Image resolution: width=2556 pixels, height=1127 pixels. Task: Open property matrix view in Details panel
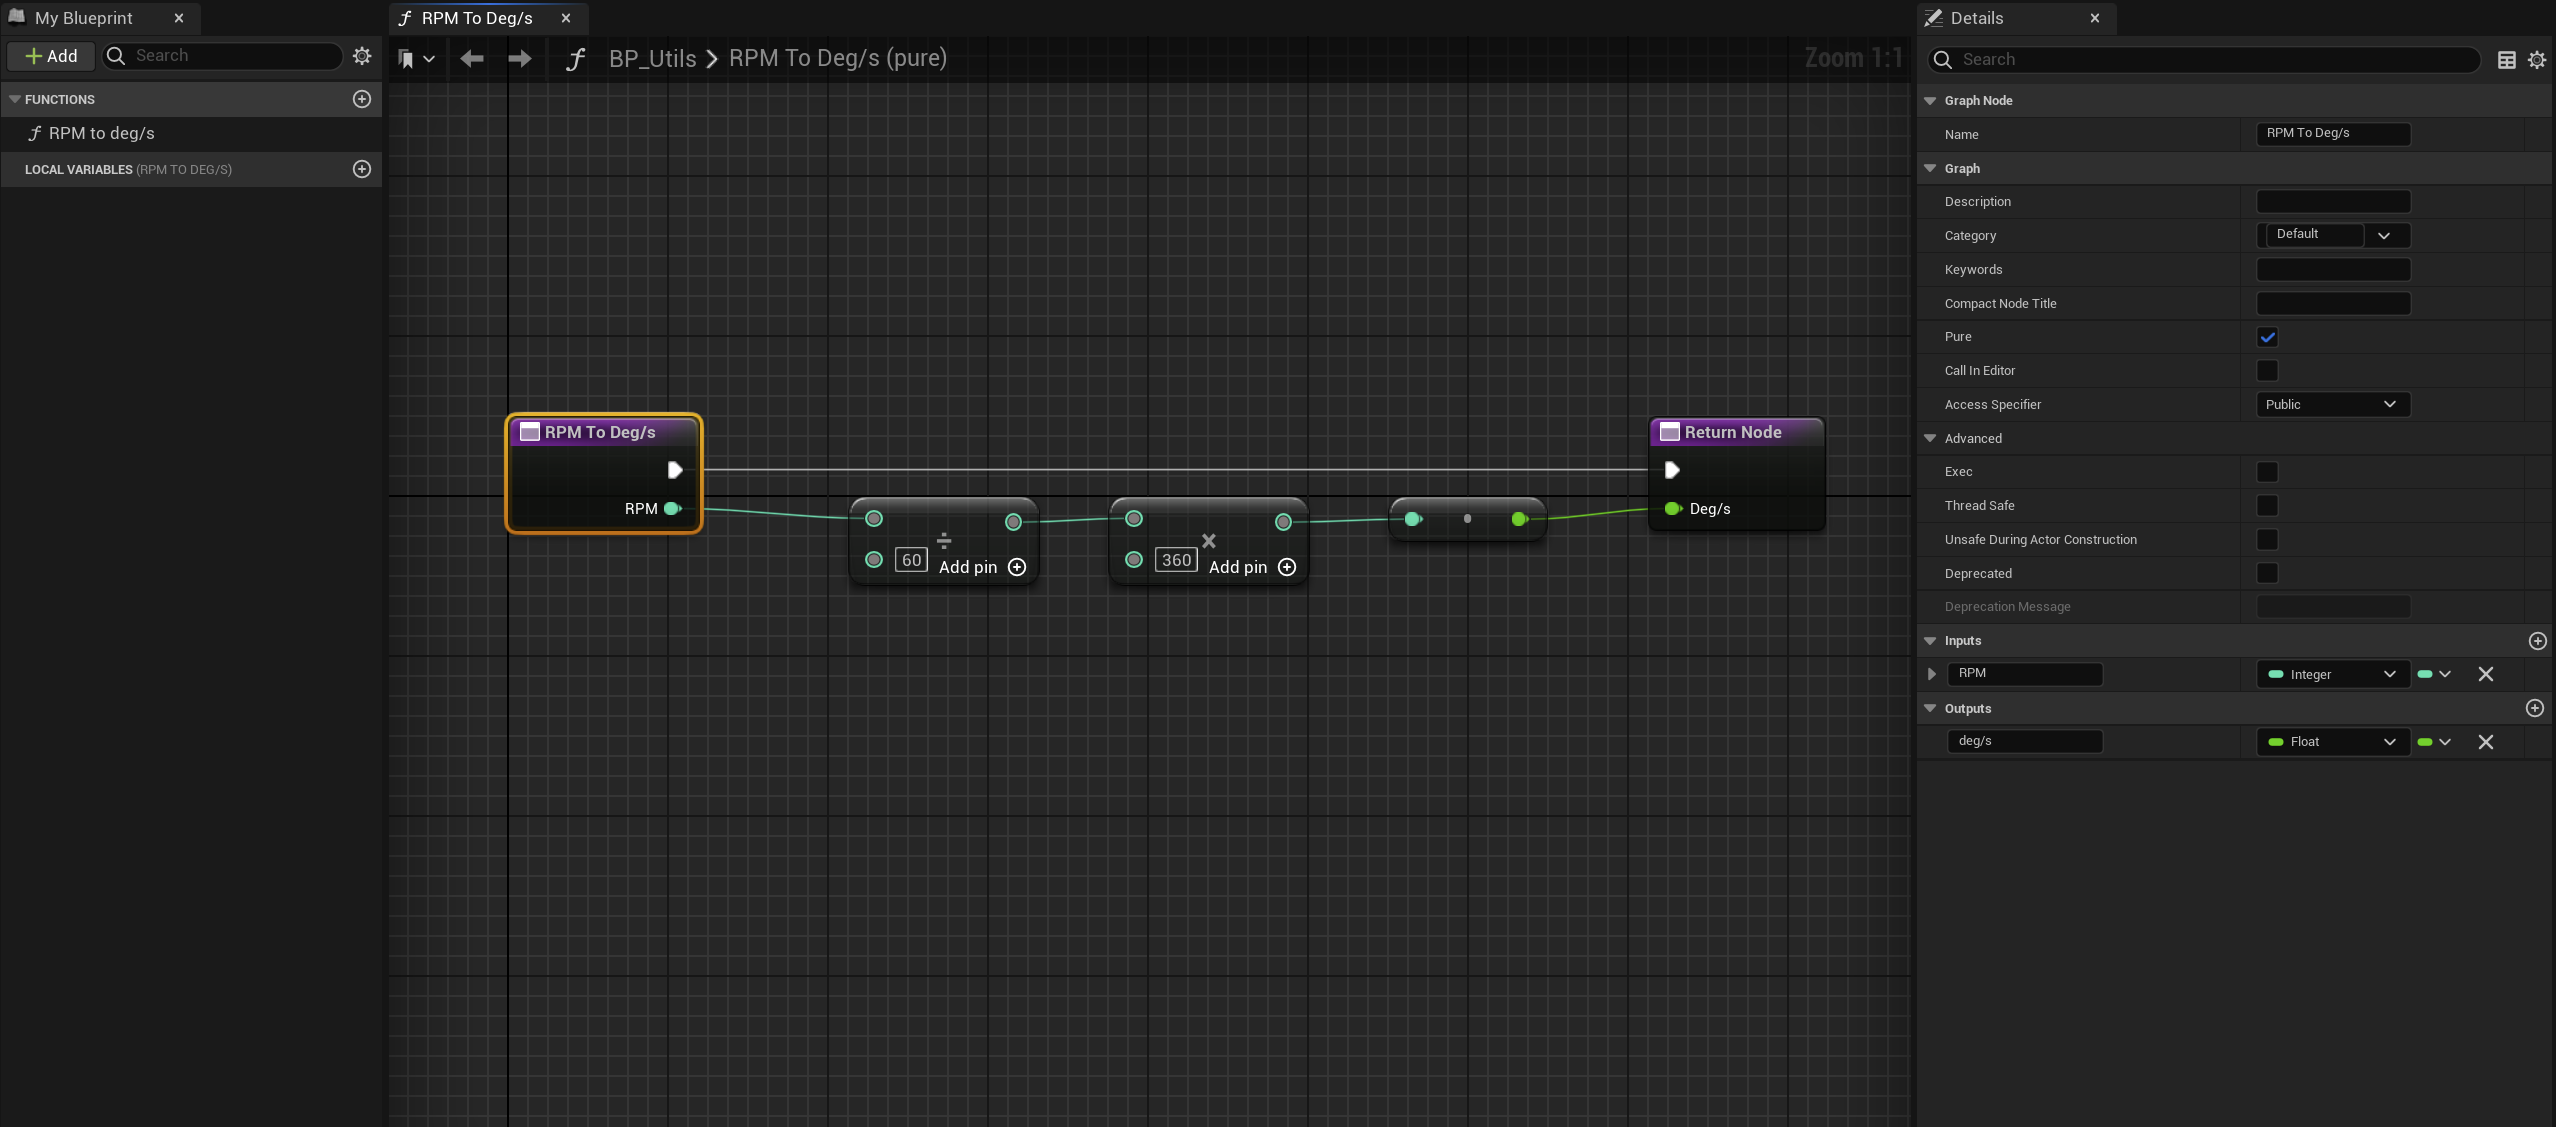pos(2506,60)
